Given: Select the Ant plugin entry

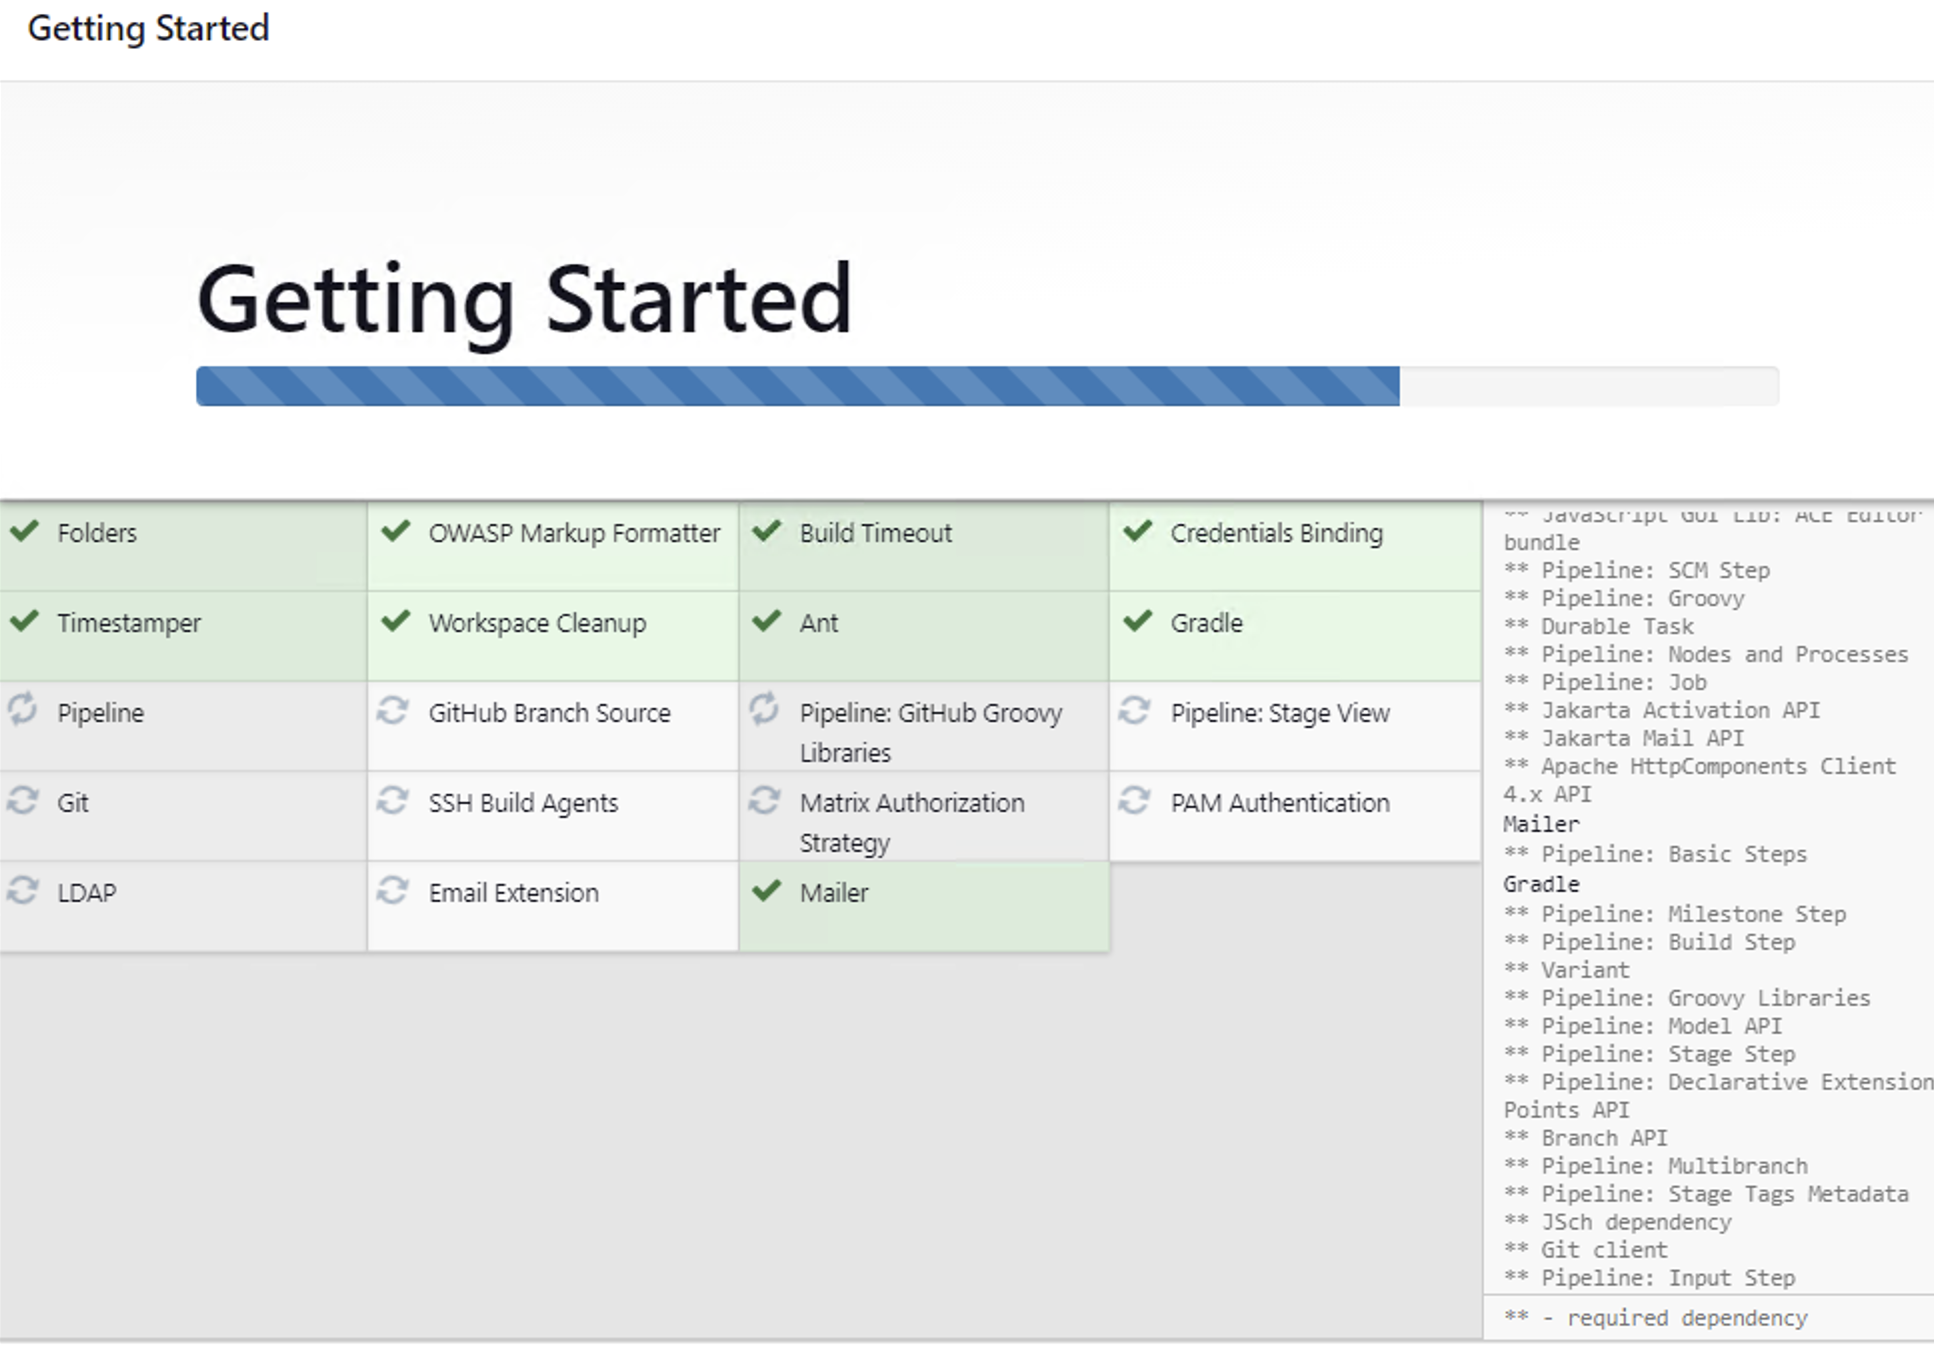Looking at the screenshot, I should (x=820, y=622).
